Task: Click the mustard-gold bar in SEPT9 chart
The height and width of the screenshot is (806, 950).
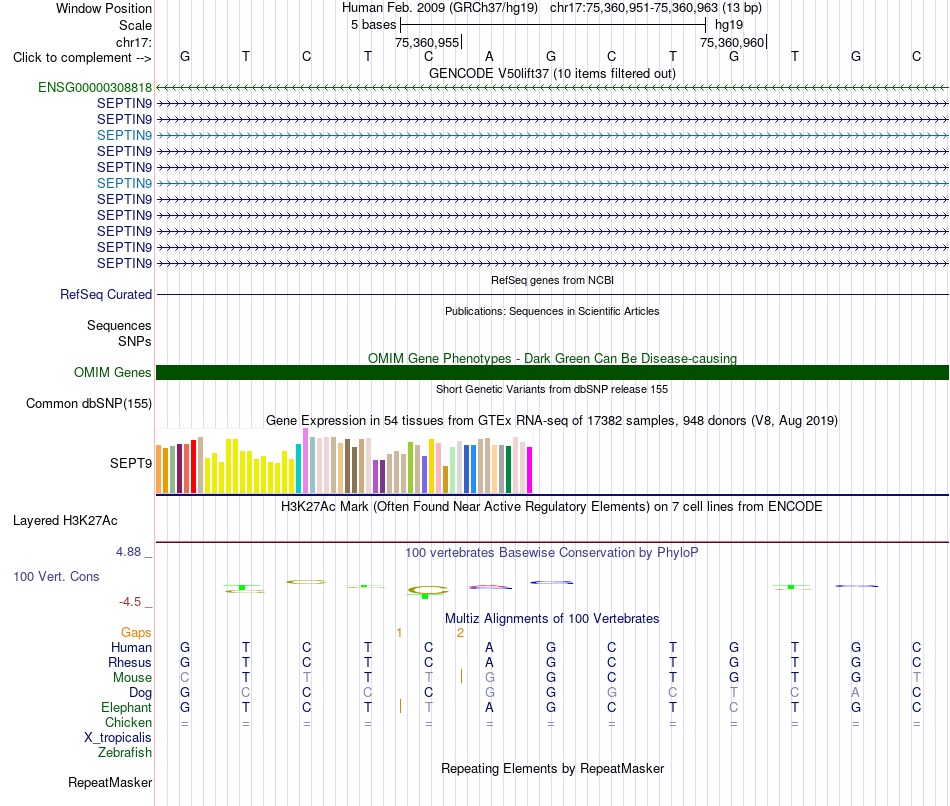Action: 445,479
